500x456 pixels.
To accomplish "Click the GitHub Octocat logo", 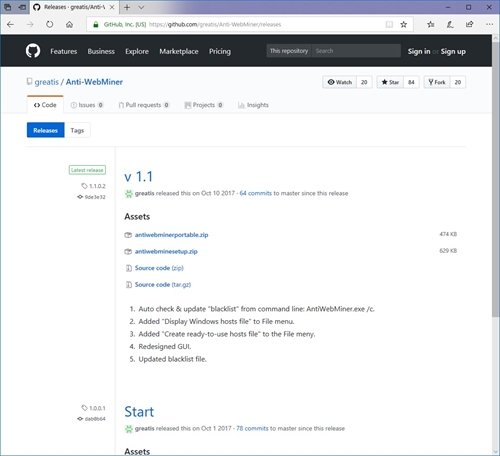I will click(x=33, y=51).
